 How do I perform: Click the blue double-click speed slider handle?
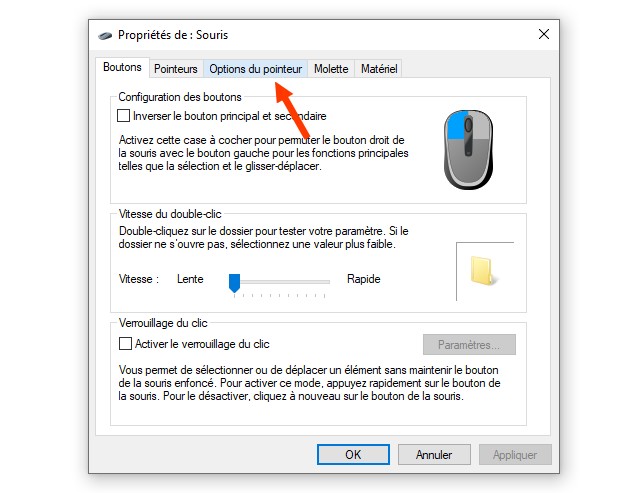(234, 283)
